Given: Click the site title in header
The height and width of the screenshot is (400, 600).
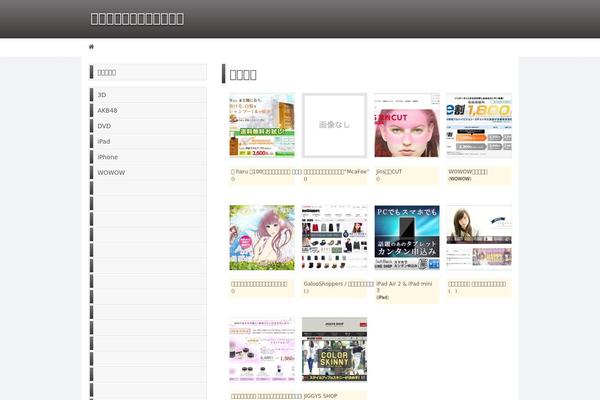Looking at the screenshot, I should pyautogui.click(x=137, y=19).
